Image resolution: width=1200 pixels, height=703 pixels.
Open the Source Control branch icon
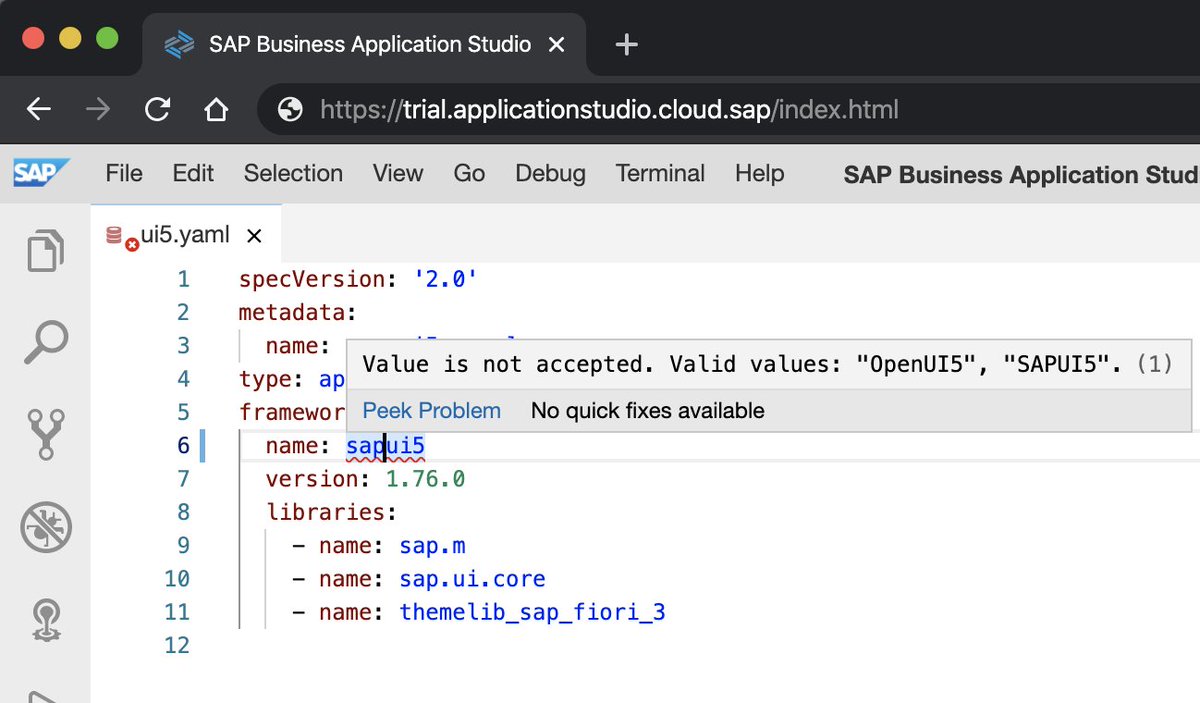45,433
